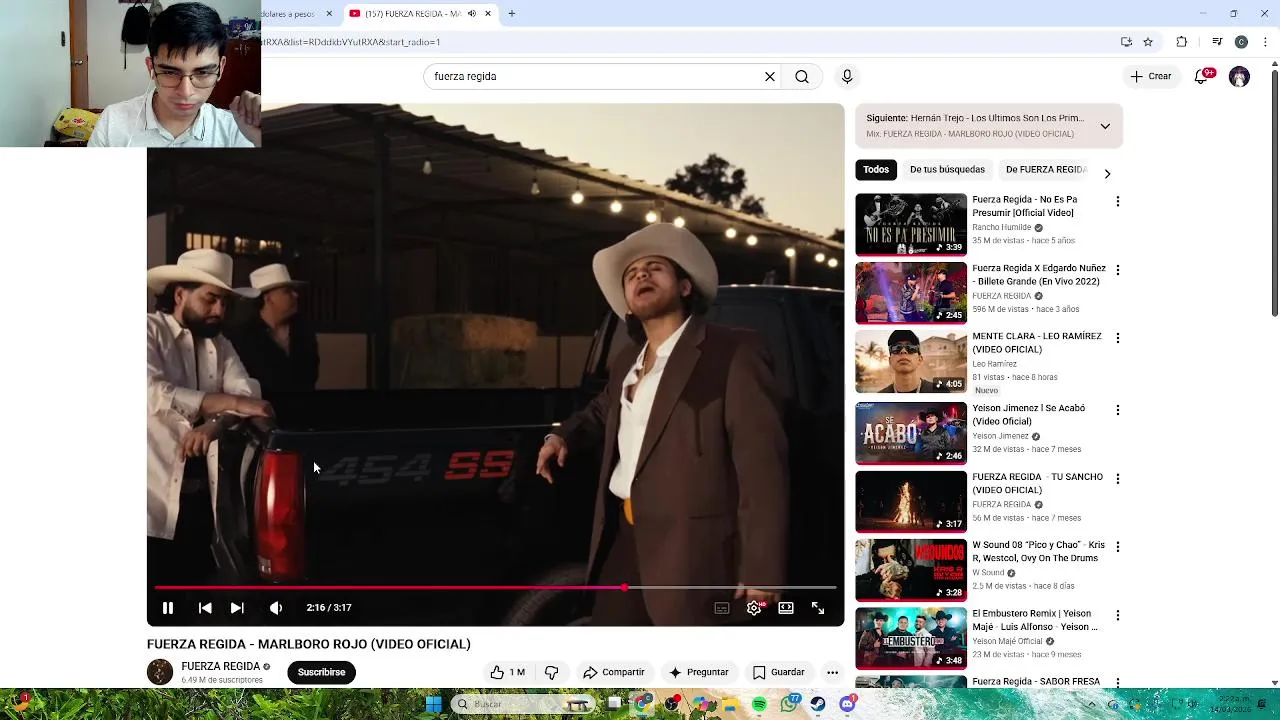Image resolution: width=1280 pixels, height=720 pixels.
Task: Start voice search with the microphone
Action: click(x=847, y=76)
